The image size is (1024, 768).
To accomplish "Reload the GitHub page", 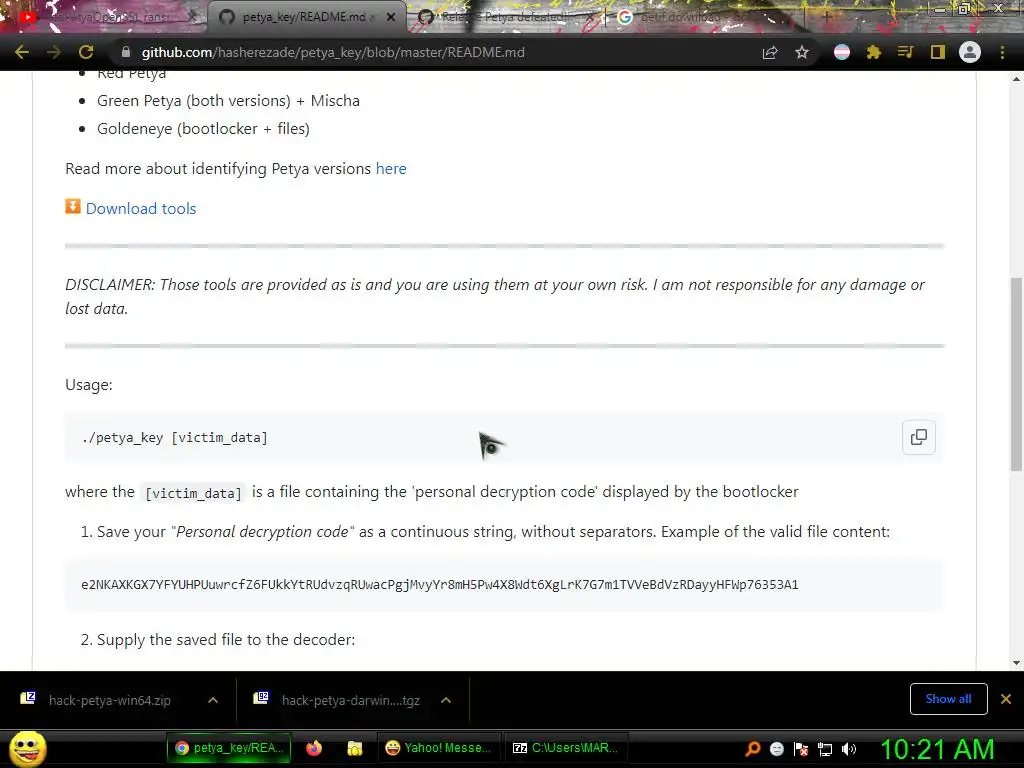I will coord(86,52).
